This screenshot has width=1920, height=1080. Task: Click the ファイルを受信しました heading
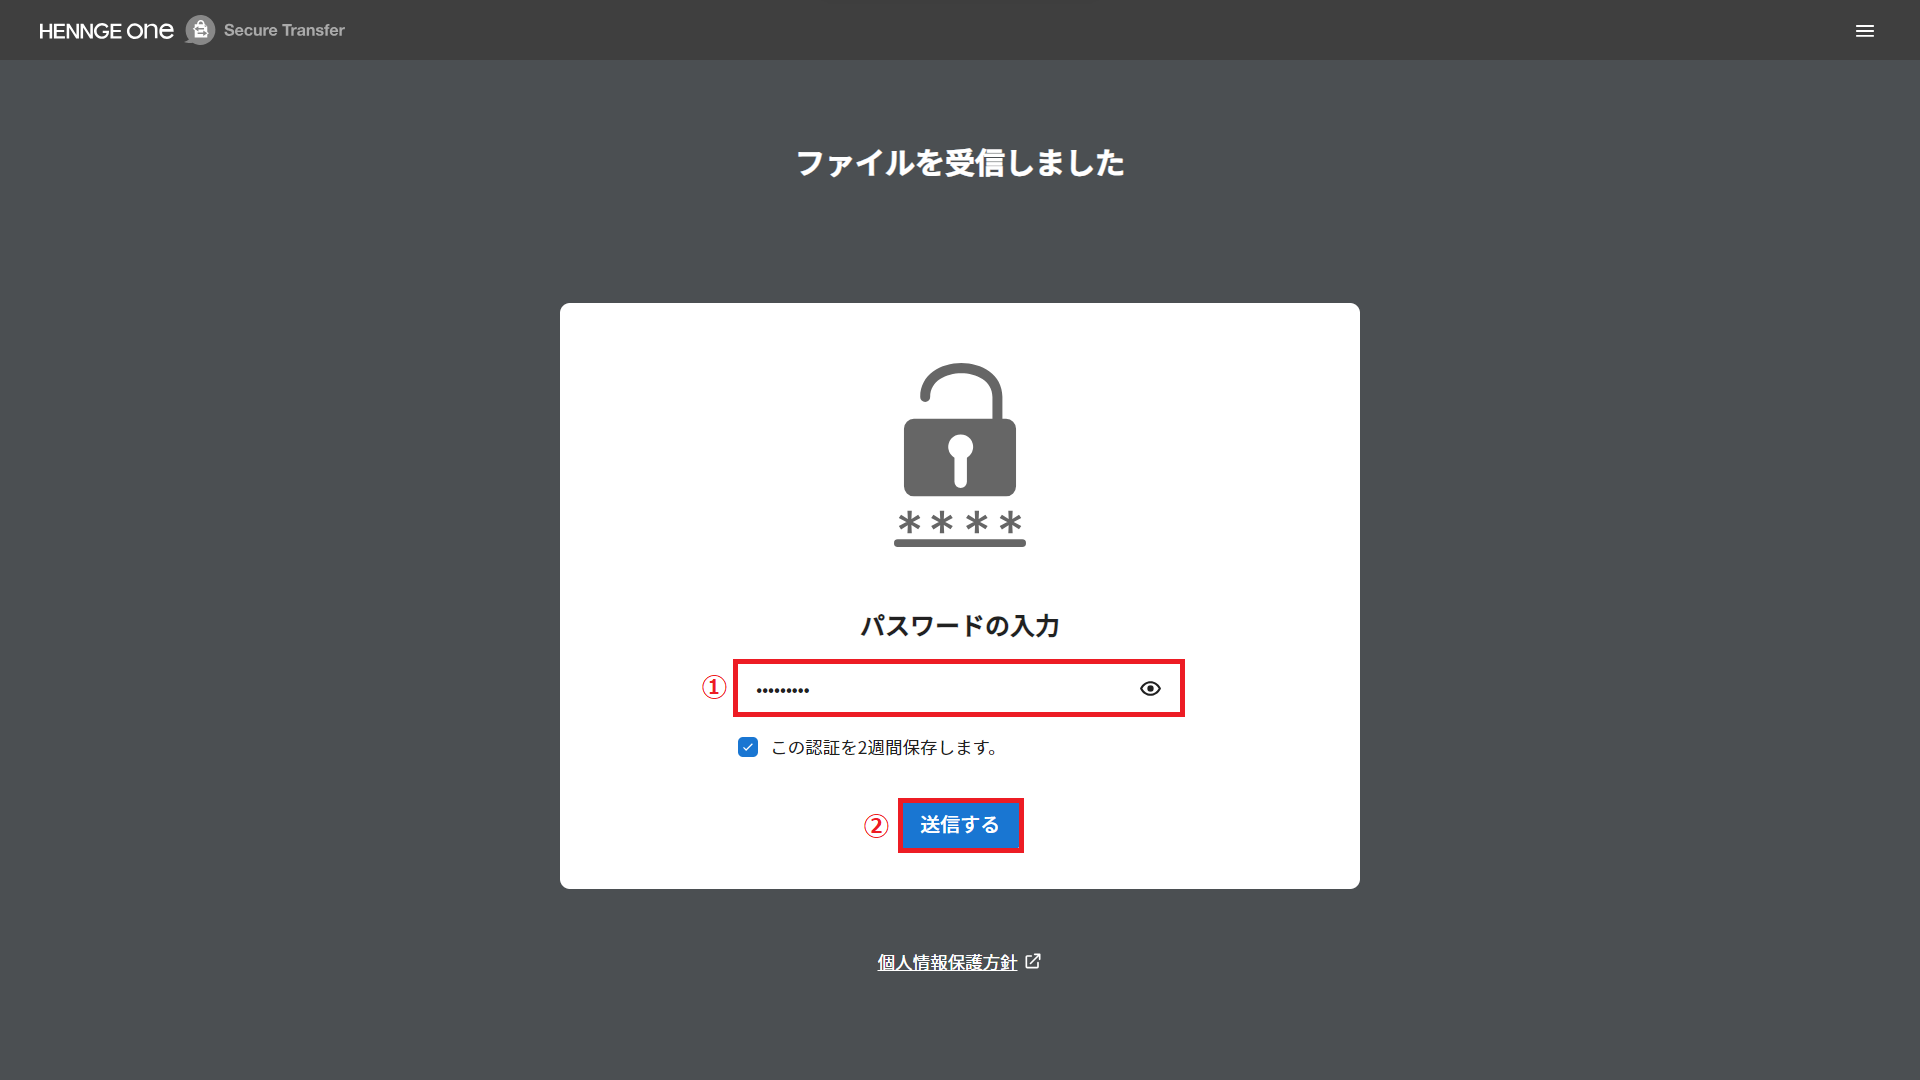point(960,163)
